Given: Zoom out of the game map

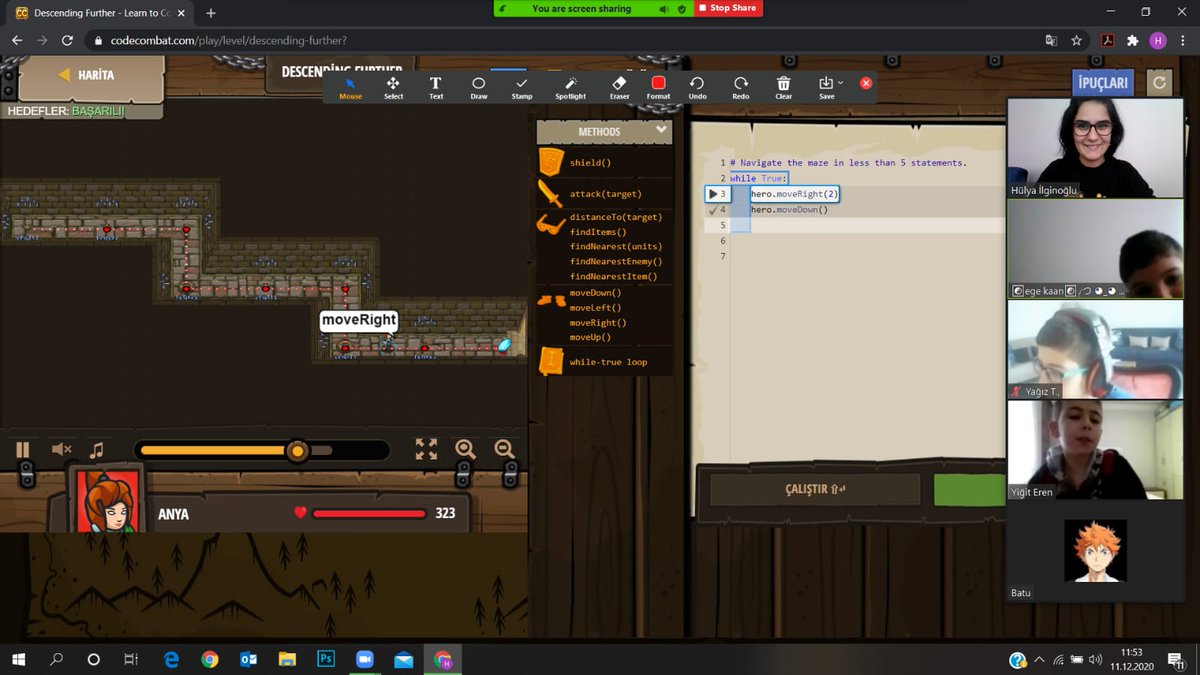Looking at the screenshot, I should (x=504, y=450).
